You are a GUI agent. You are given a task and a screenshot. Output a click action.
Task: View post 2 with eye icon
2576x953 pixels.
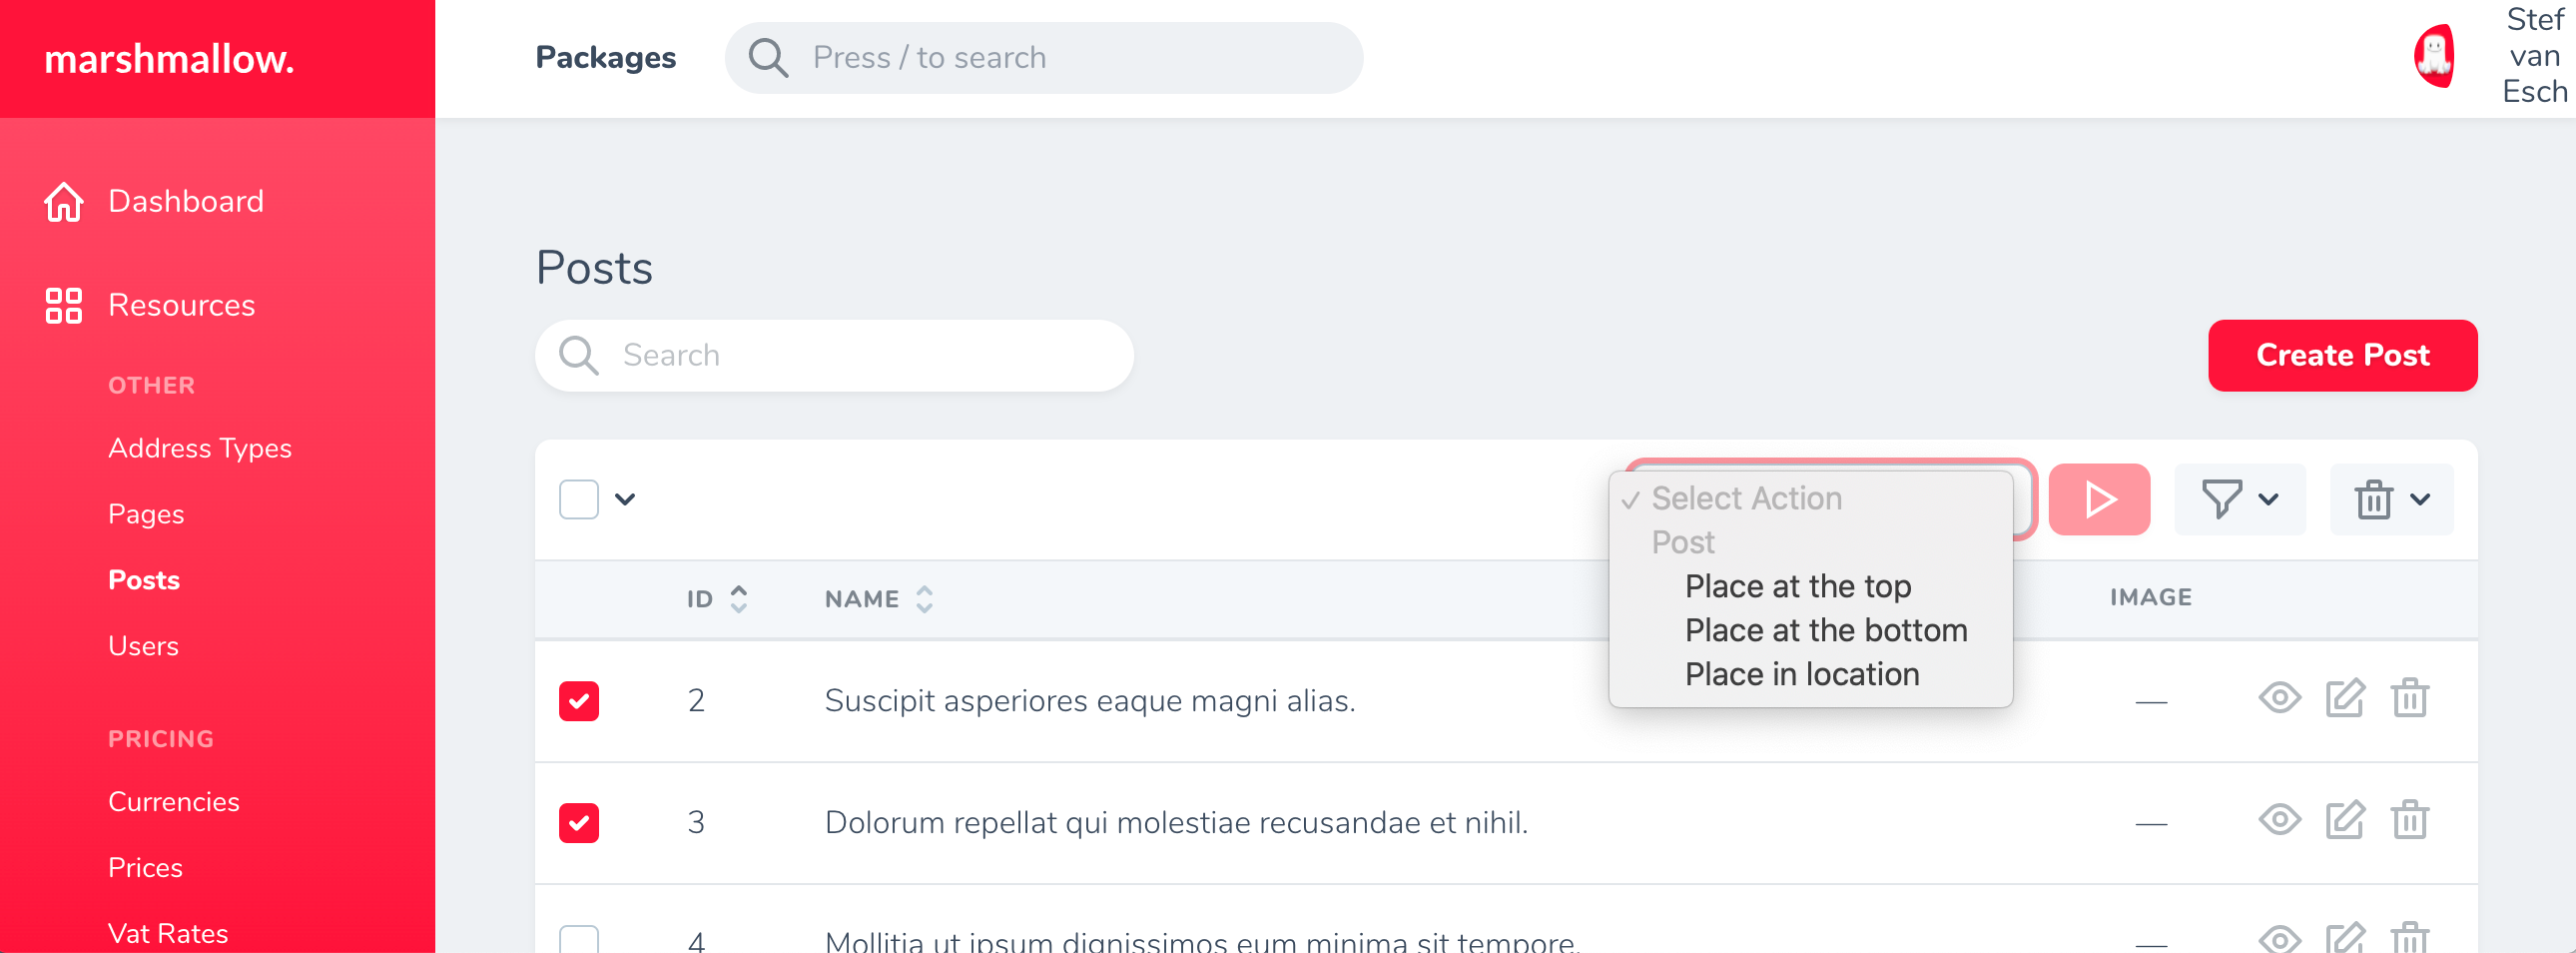2279,698
